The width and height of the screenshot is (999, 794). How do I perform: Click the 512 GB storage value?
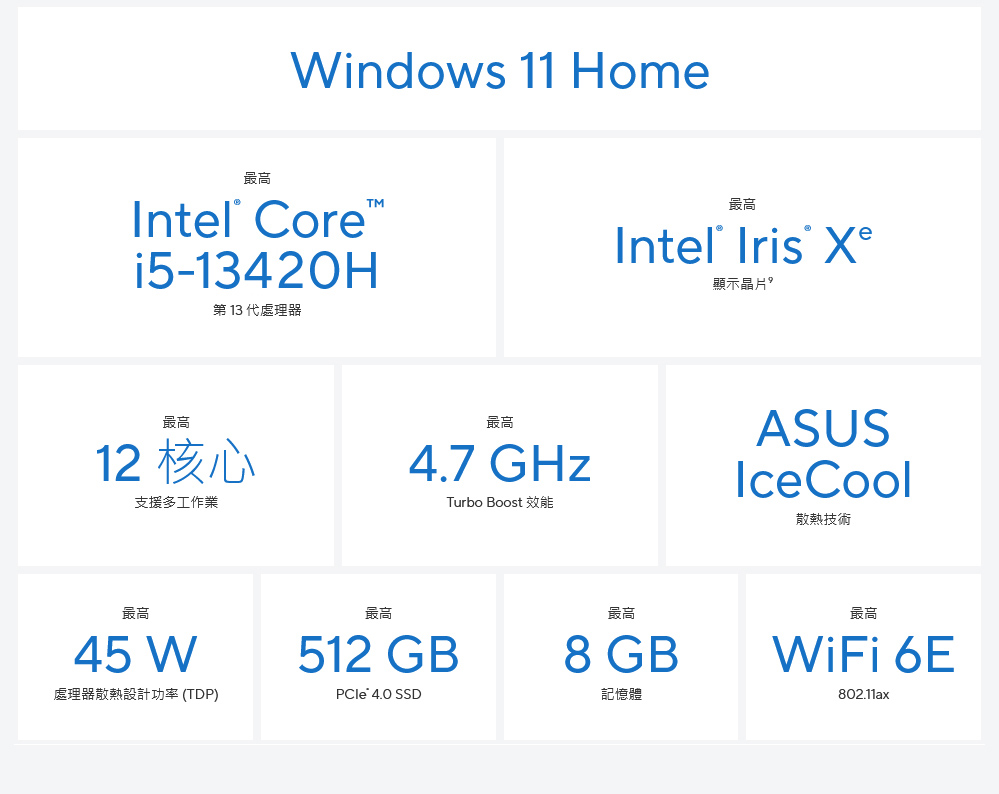click(x=378, y=654)
